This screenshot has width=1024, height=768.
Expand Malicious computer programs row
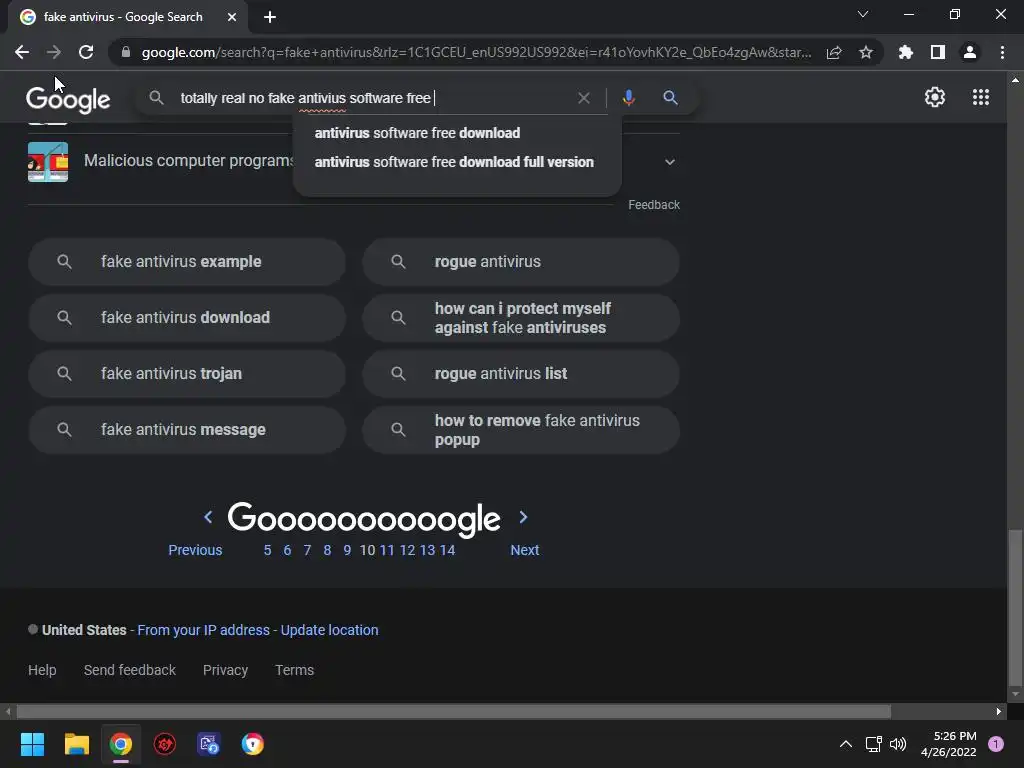tap(669, 162)
